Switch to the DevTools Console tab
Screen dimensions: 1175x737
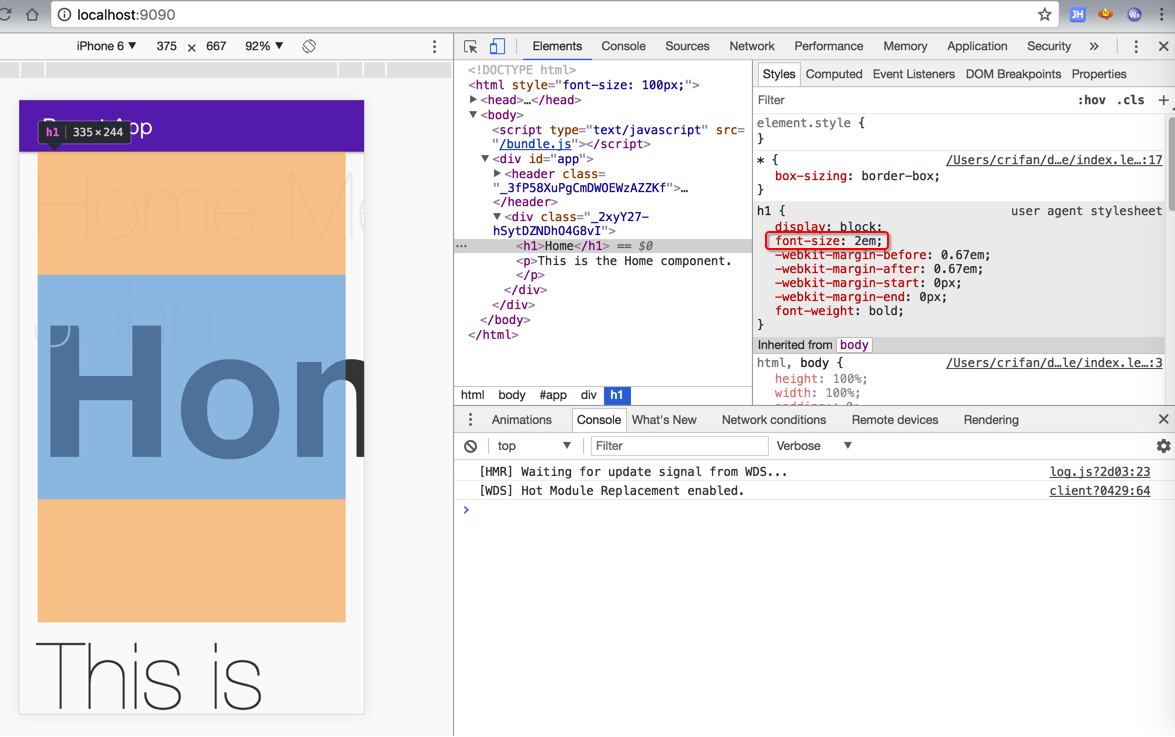(623, 46)
